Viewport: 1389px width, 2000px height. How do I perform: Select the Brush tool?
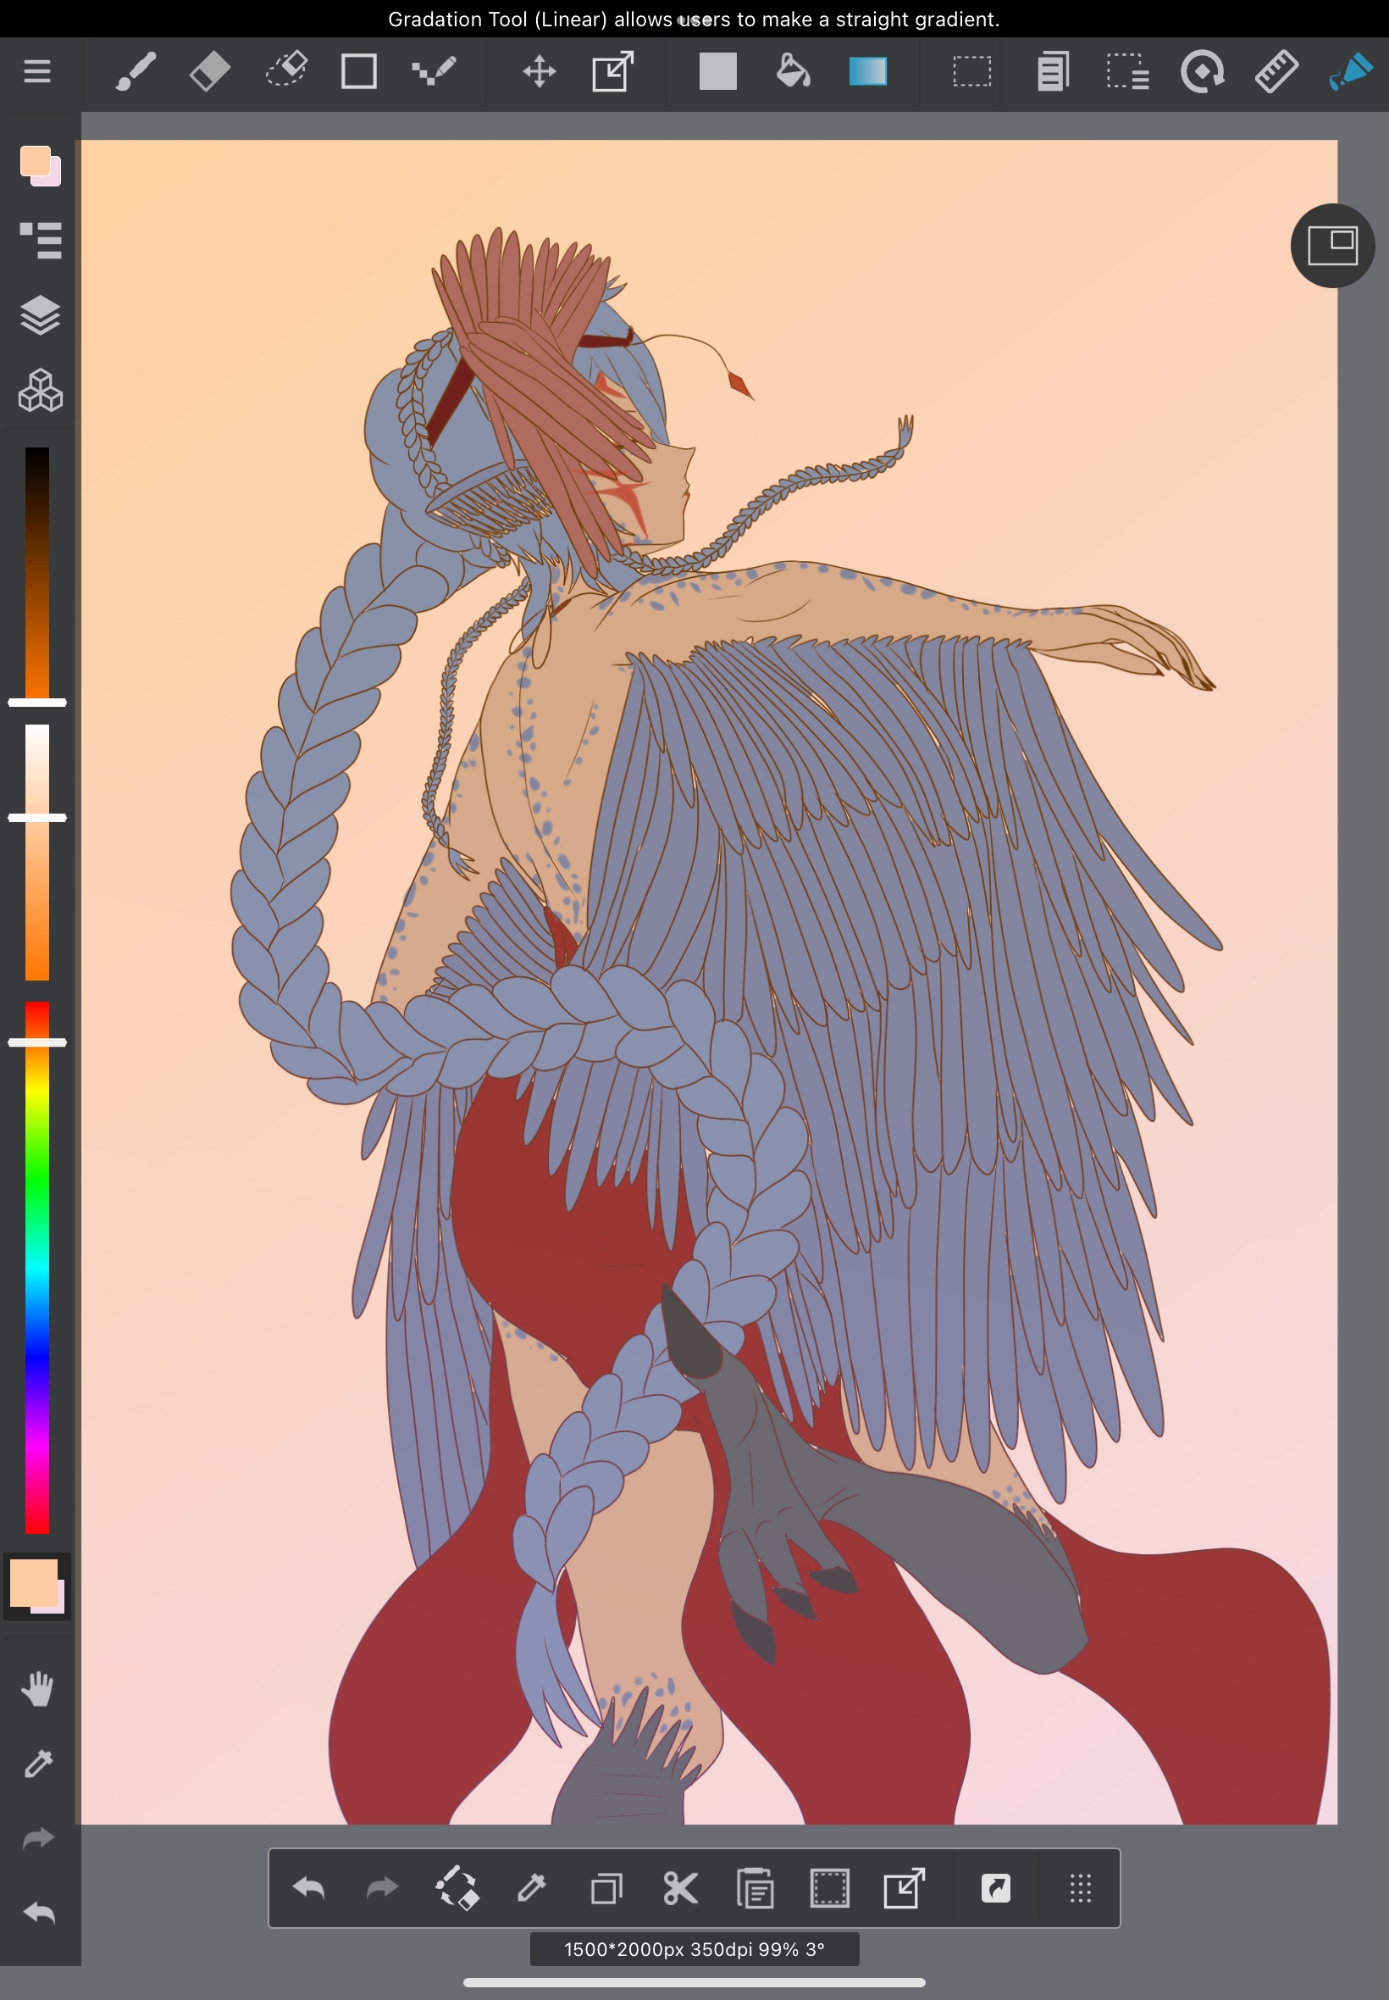point(135,72)
